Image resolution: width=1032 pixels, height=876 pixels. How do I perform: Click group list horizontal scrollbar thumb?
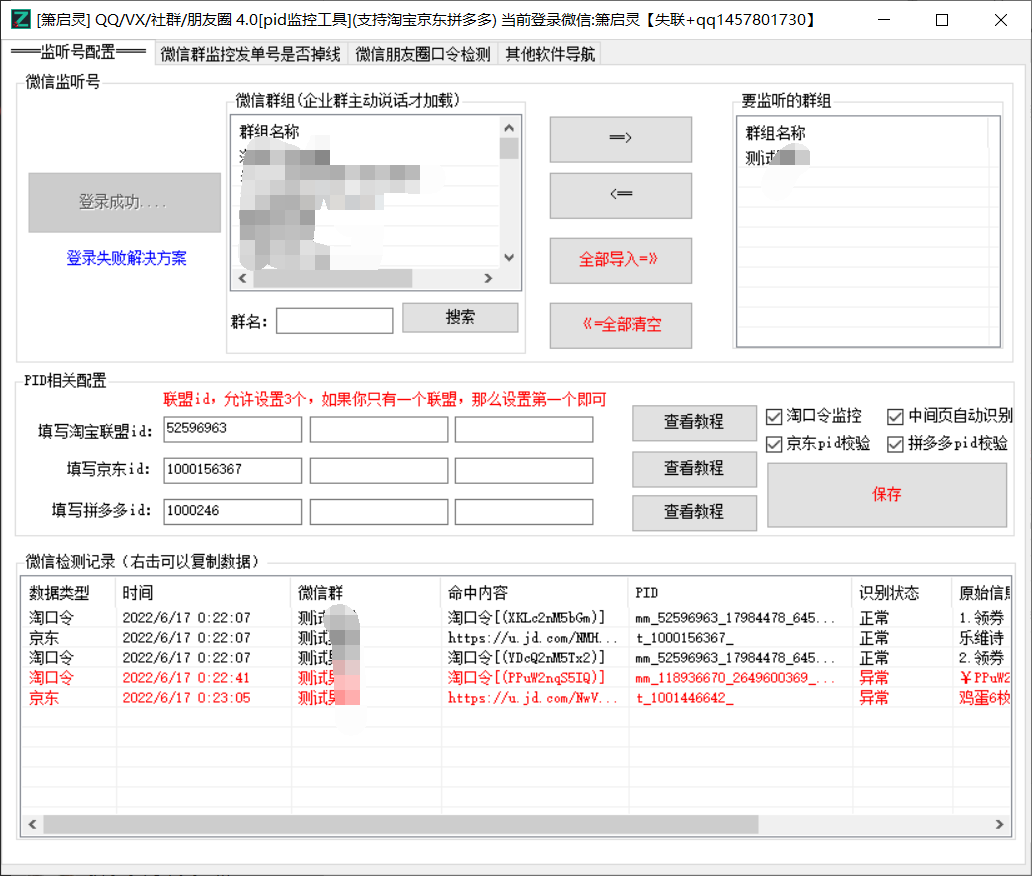(x=332, y=278)
